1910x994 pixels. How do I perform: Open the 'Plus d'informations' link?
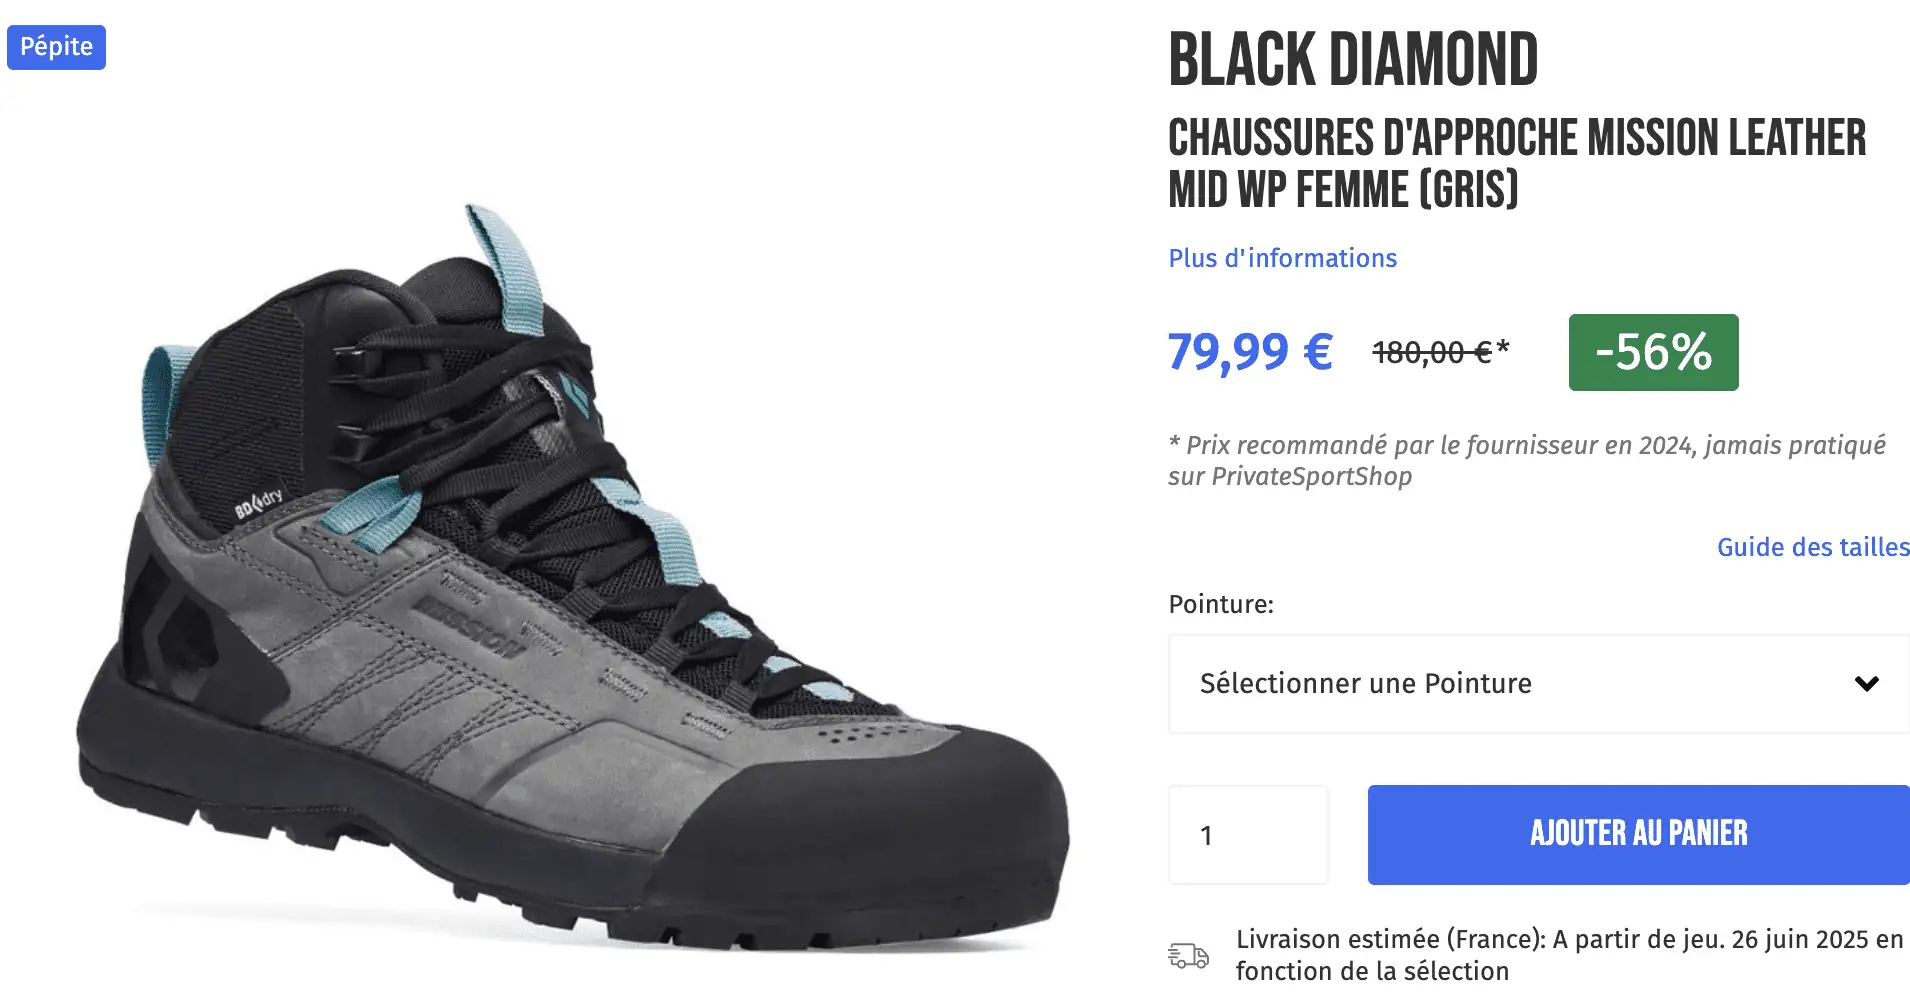1283,257
